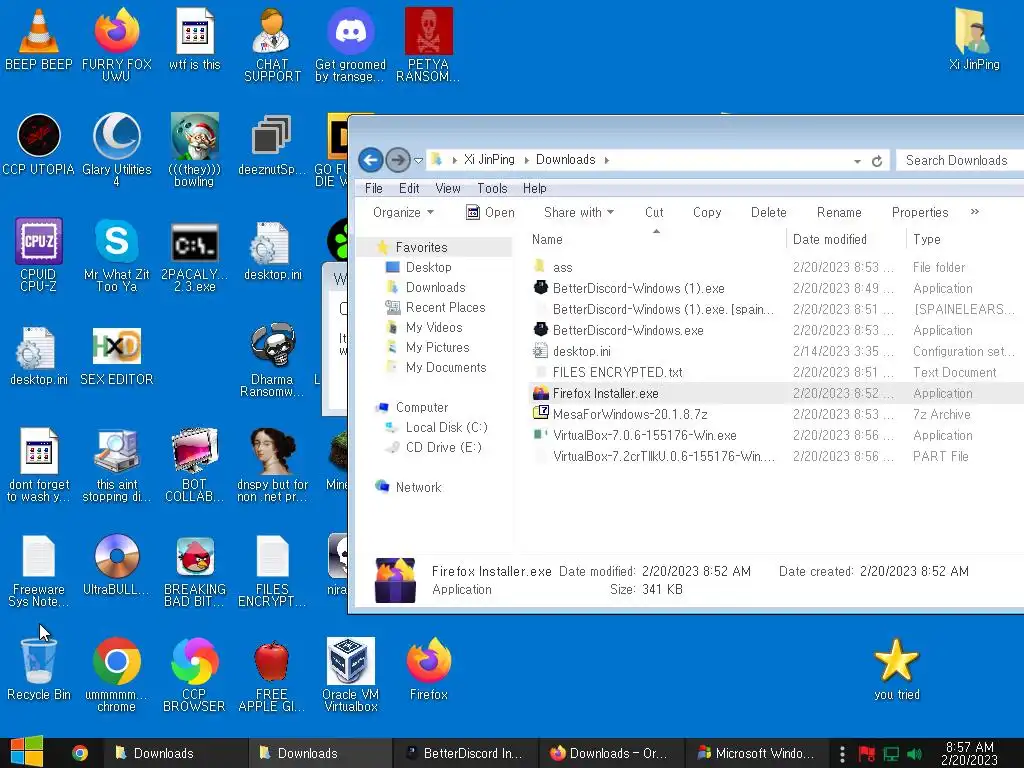Select the 'ass' folder row
This screenshot has height=768, width=1024.
[776, 267]
